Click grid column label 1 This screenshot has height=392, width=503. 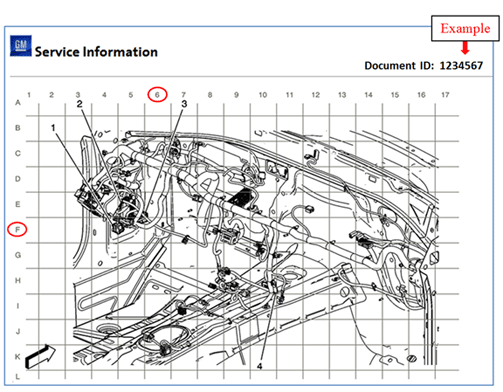pyautogui.click(x=29, y=95)
